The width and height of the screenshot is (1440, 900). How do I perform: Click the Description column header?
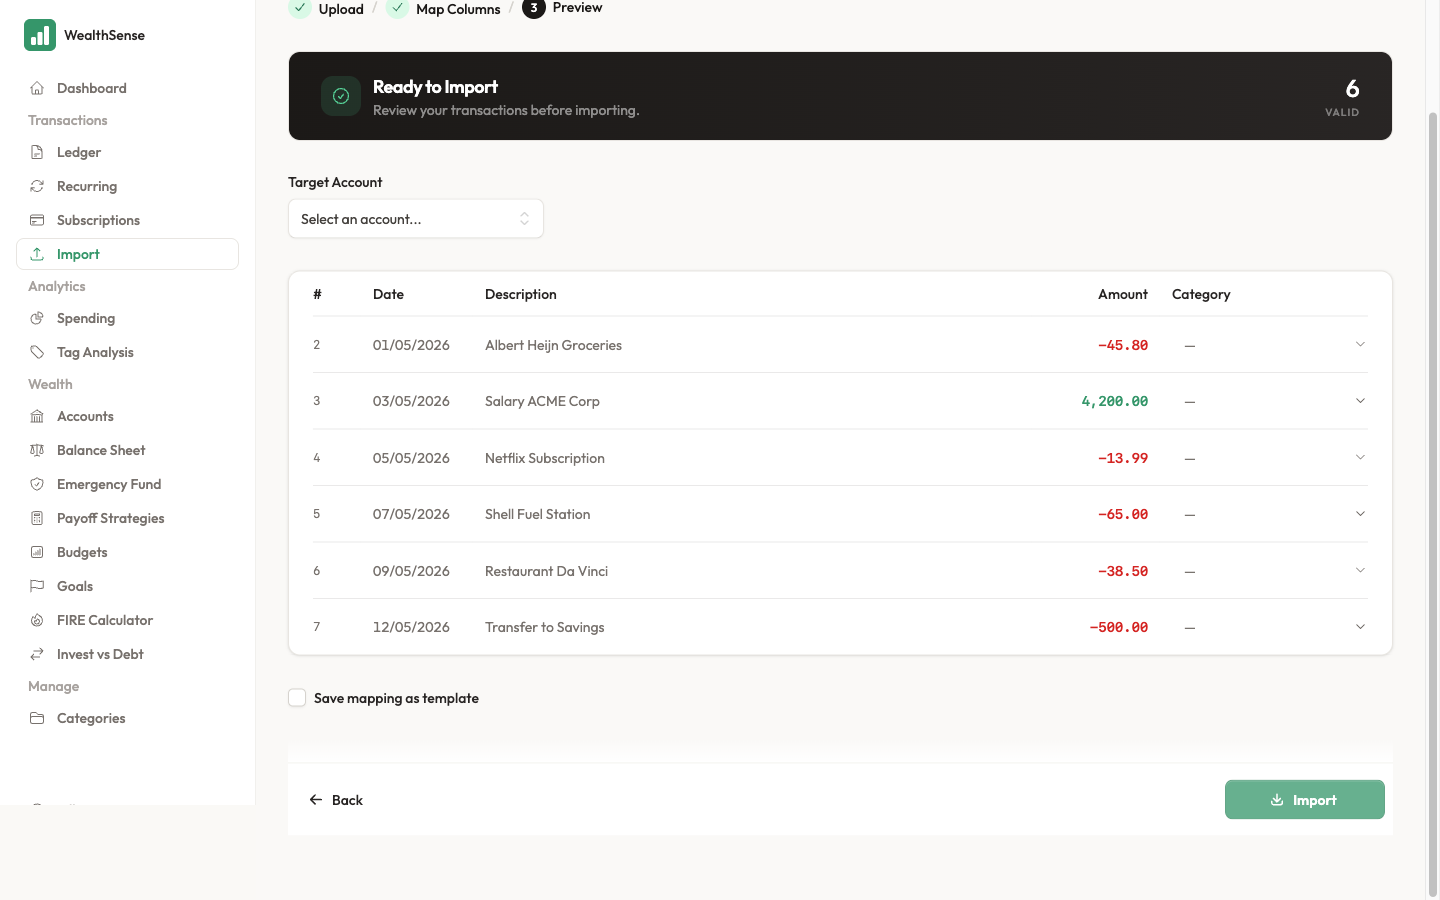520,294
